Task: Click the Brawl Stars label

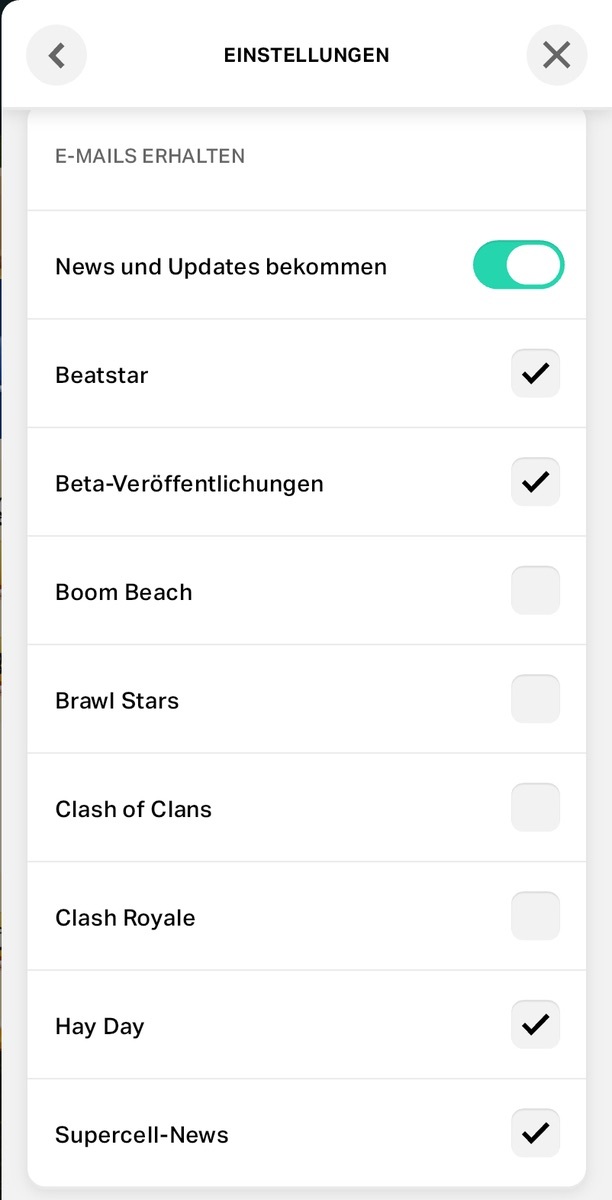Action: [117, 701]
